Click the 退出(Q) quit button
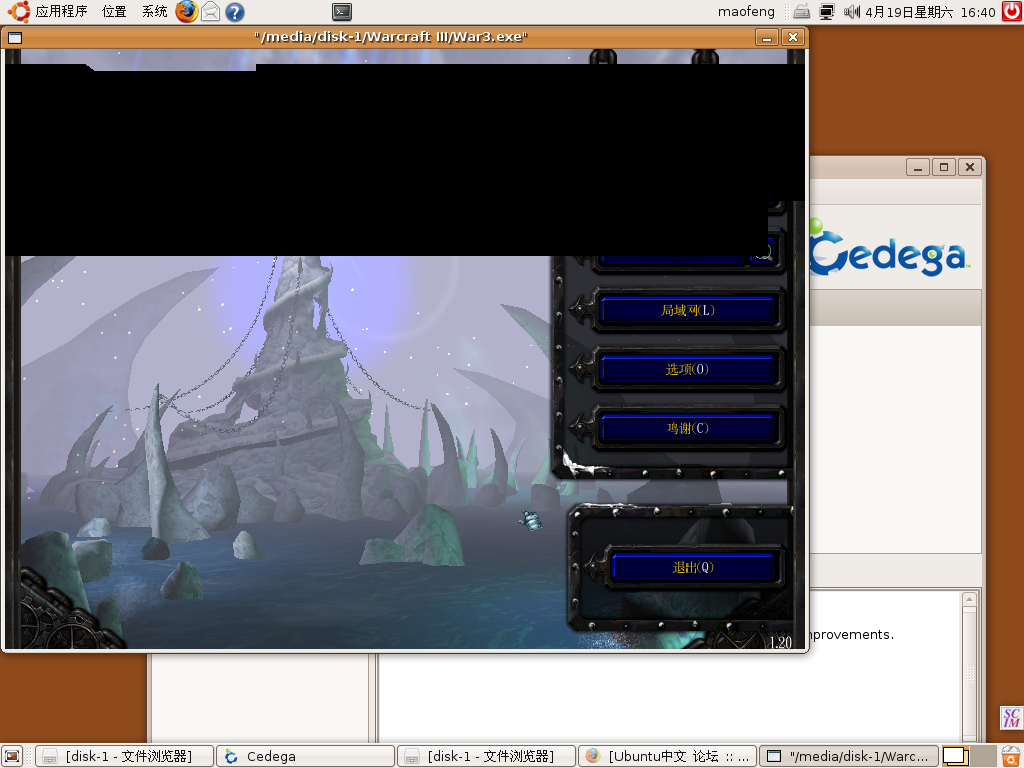Screen dimensions: 1024x768 click(693, 567)
